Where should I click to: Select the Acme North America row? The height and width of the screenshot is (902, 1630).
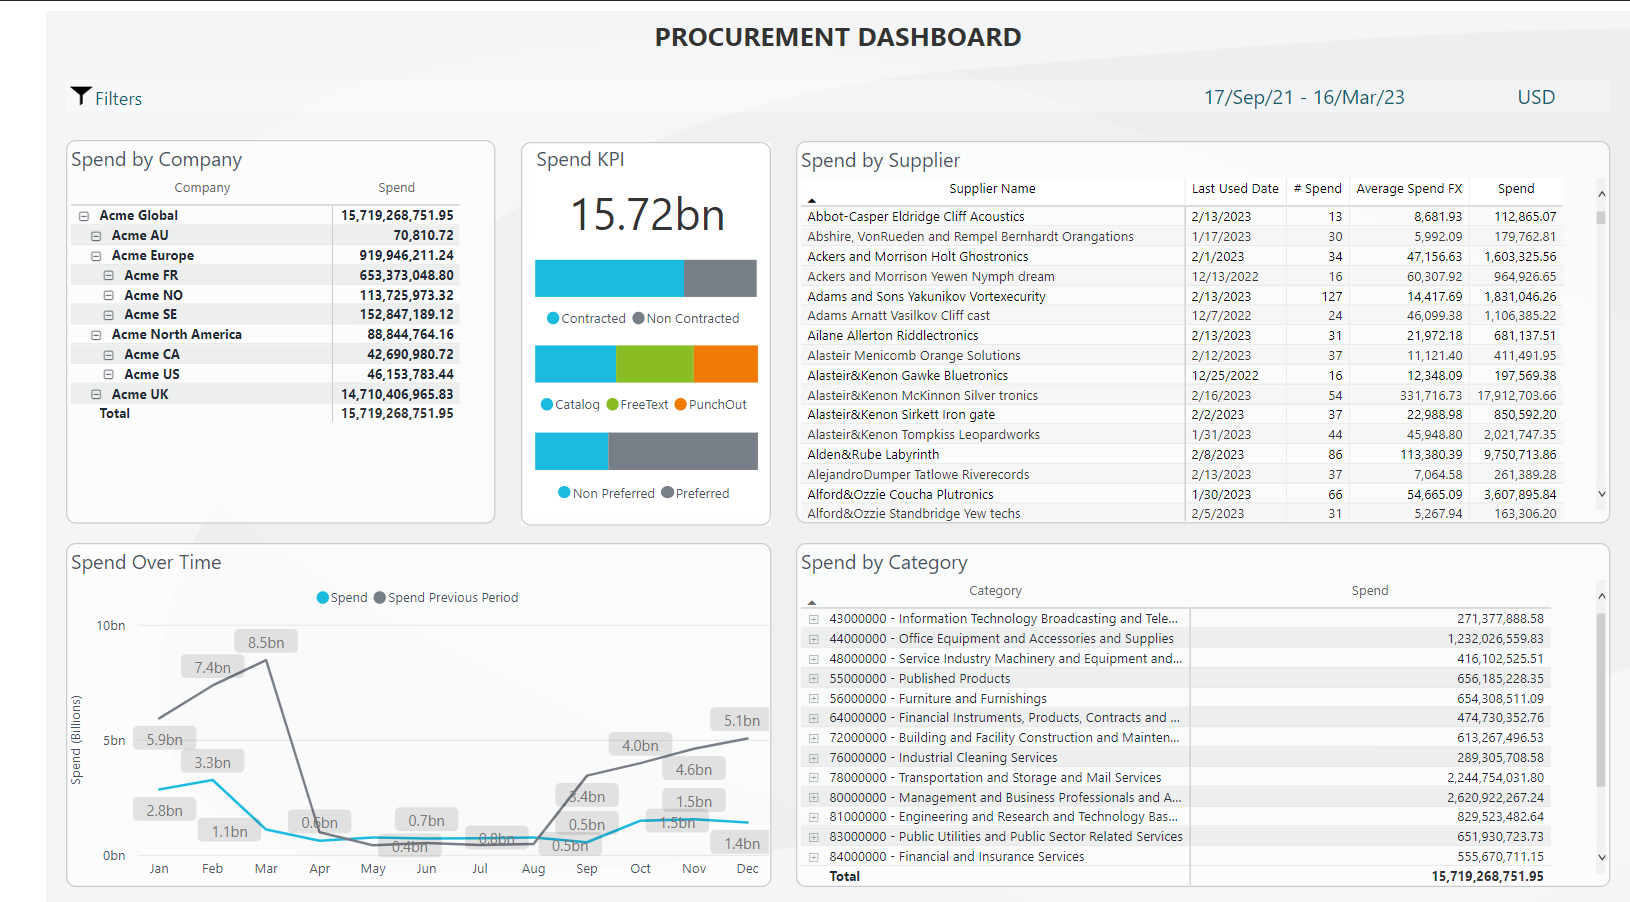[176, 334]
